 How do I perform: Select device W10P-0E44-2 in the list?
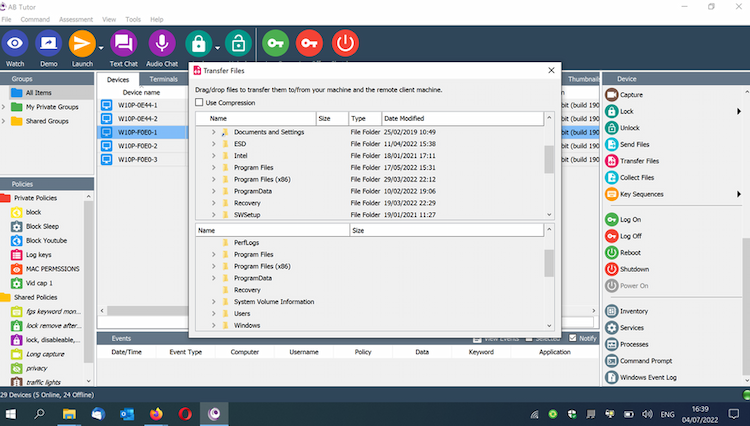click(x=139, y=118)
